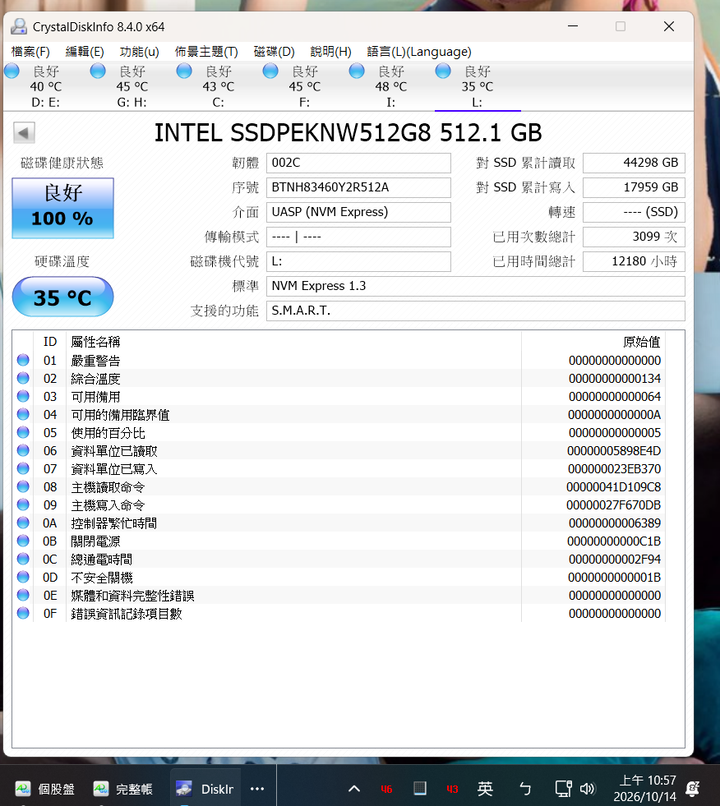Screen dimensions: 720x806
Task: Click the total host reads value 44298 GB
Action: [634, 163]
